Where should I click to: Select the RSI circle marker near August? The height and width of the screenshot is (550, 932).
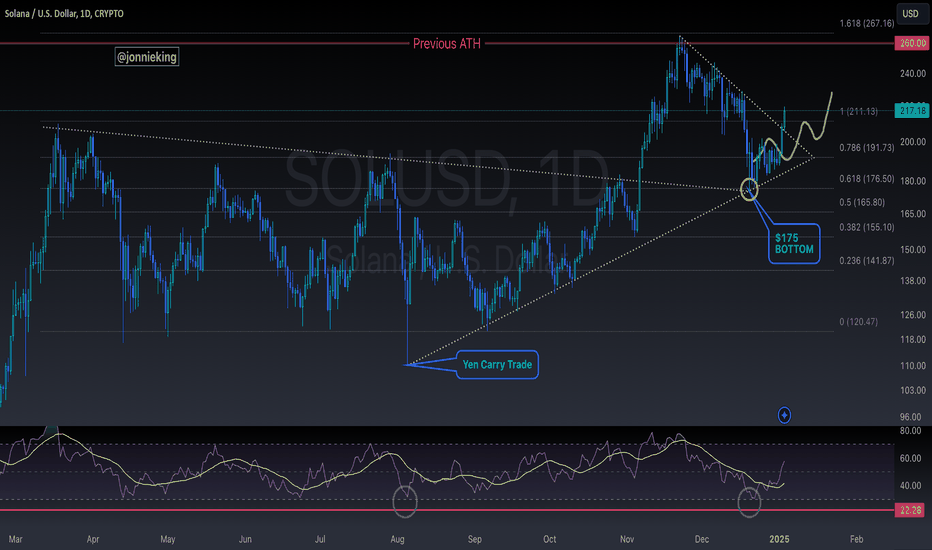click(x=405, y=501)
